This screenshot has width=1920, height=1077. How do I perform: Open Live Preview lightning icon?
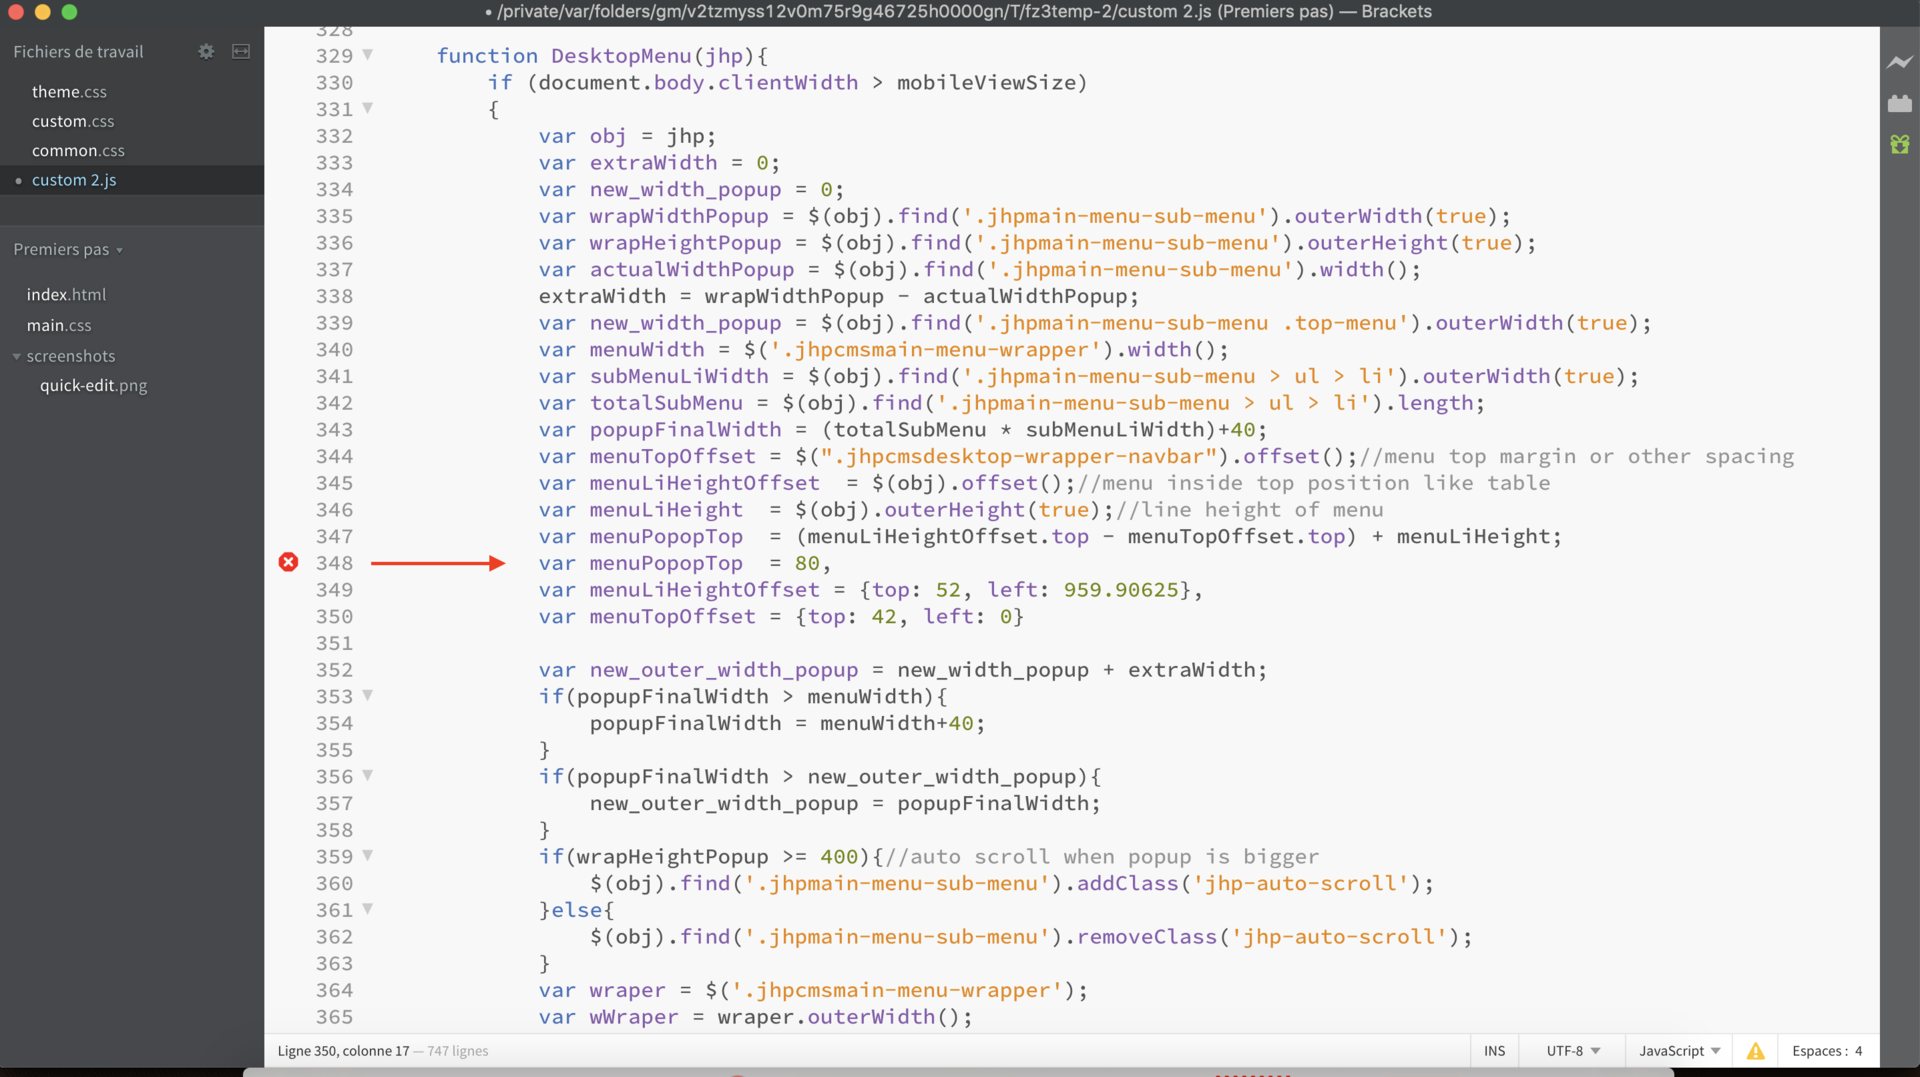click(1899, 62)
